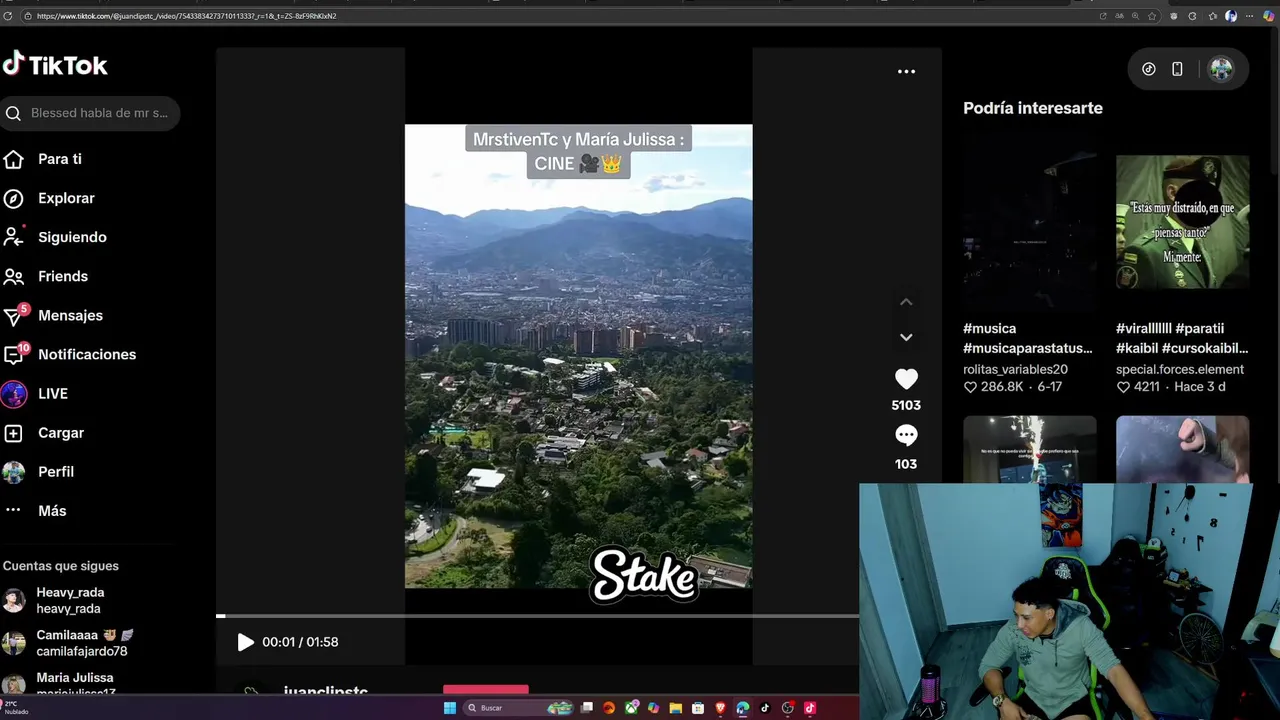
Task: Click weather widget in taskbar corner
Action: click(x=15, y=708)
